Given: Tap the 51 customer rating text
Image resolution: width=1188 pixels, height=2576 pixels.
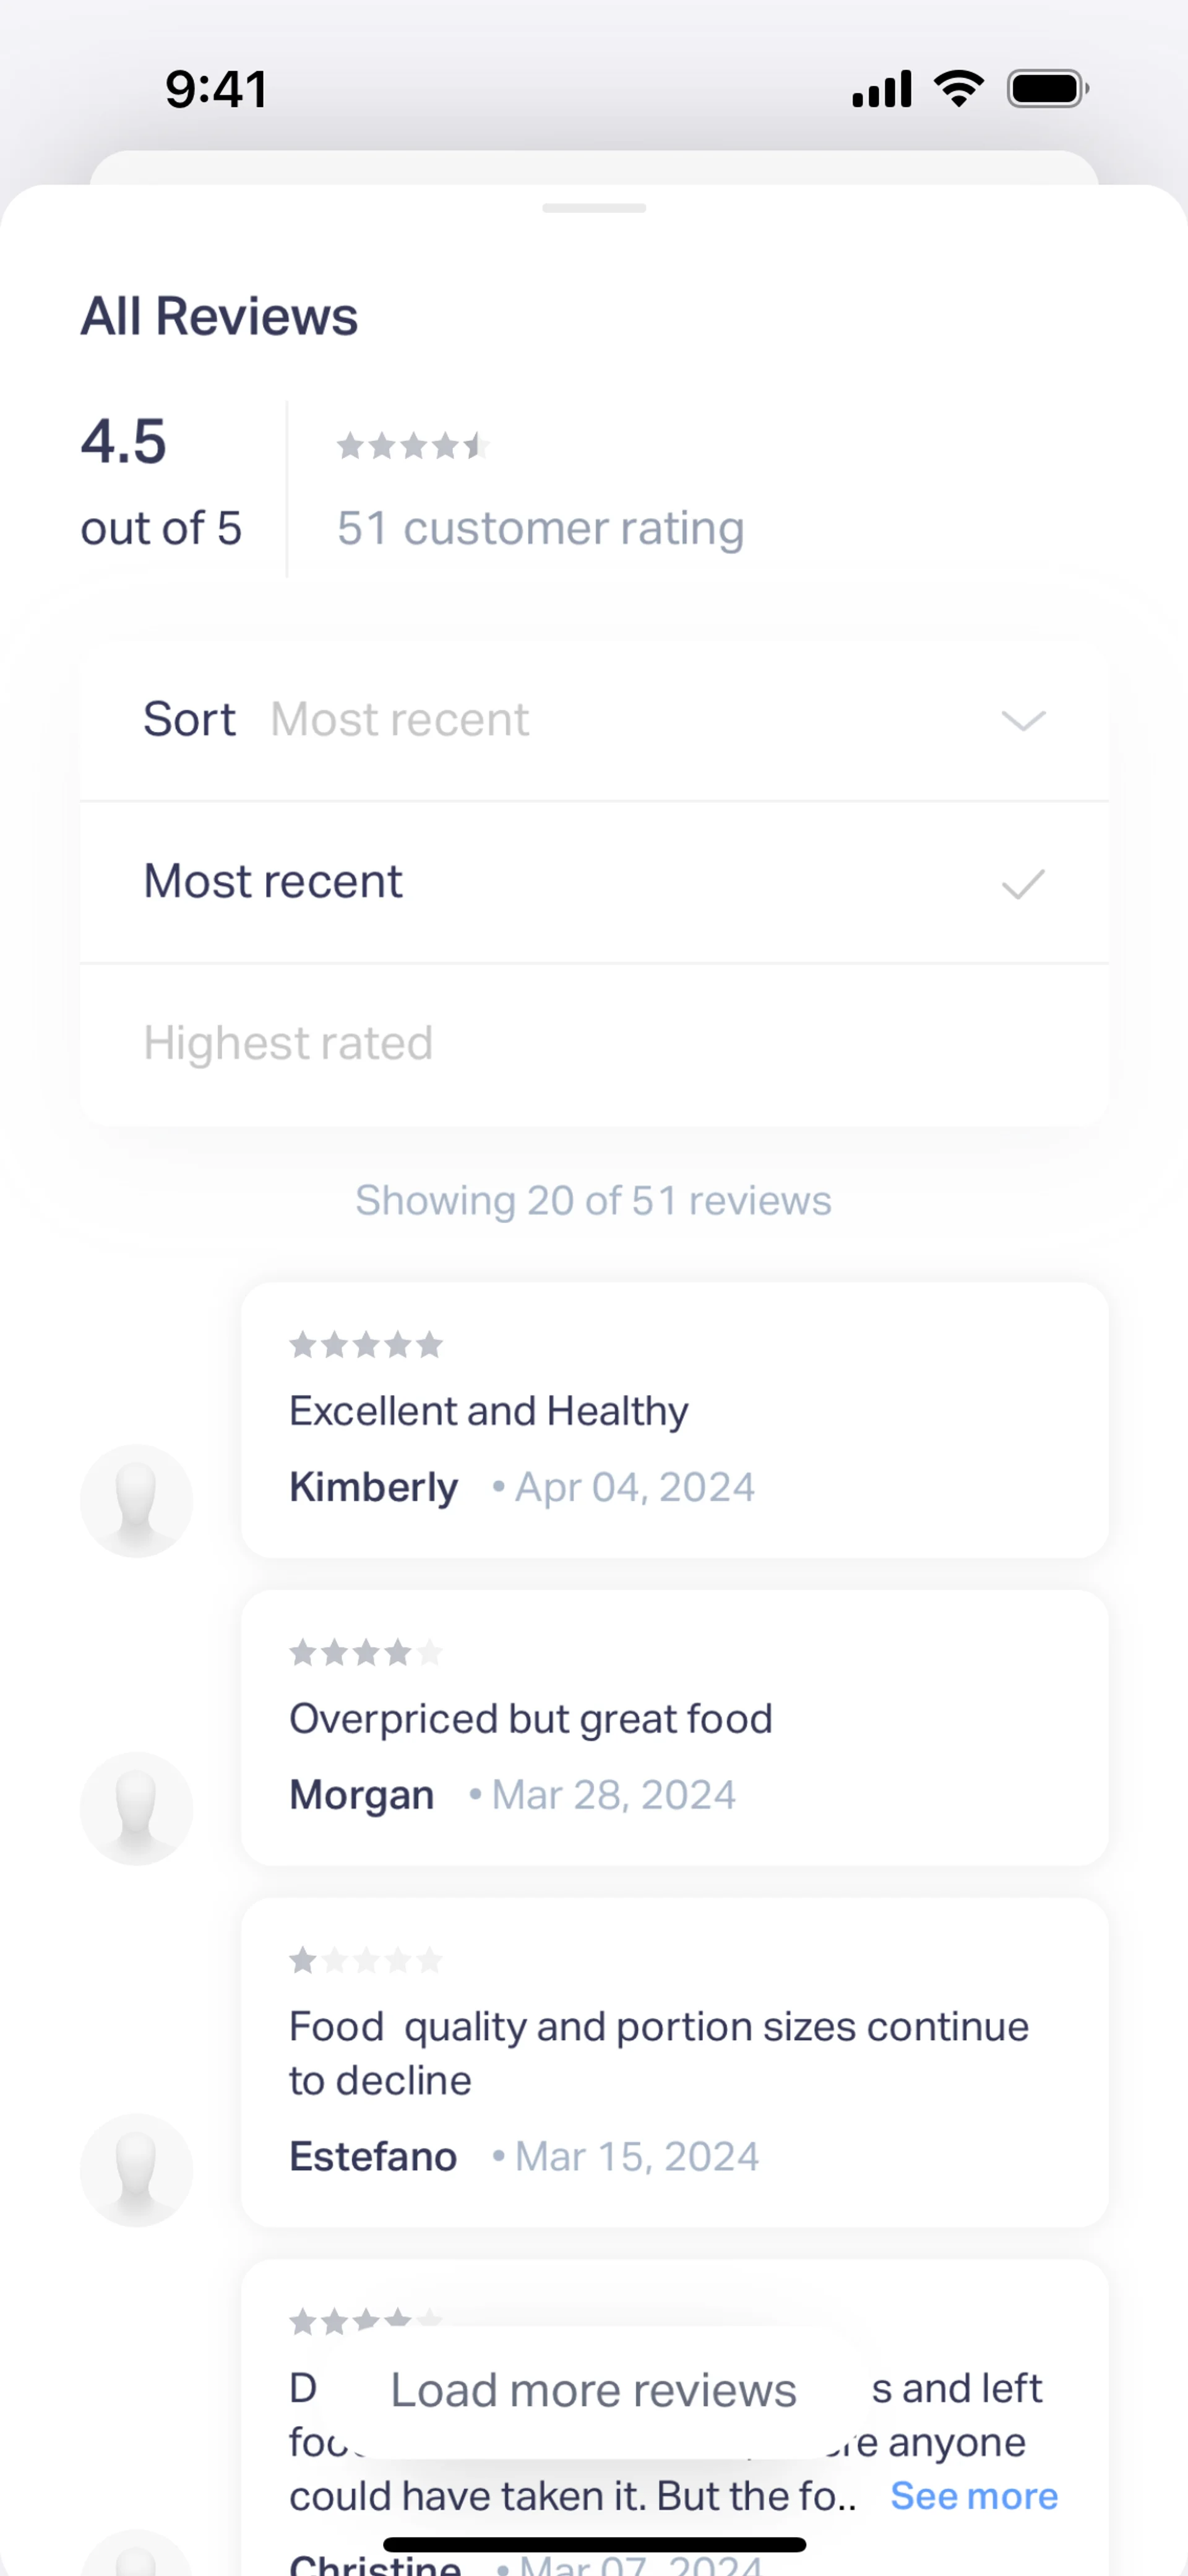Looking at the screenshot, I should click(x=540, y=529).
